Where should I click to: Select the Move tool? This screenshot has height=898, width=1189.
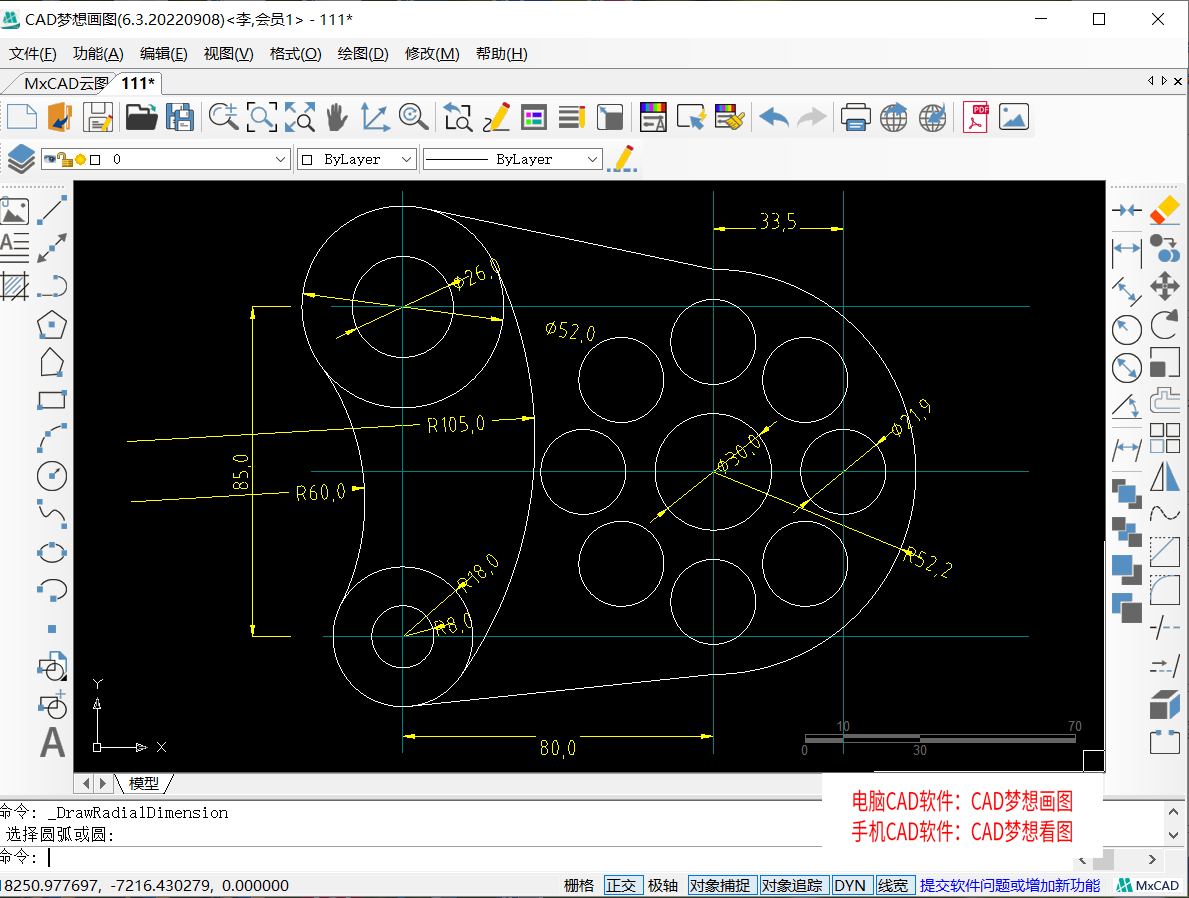(x=1165, y=286)
